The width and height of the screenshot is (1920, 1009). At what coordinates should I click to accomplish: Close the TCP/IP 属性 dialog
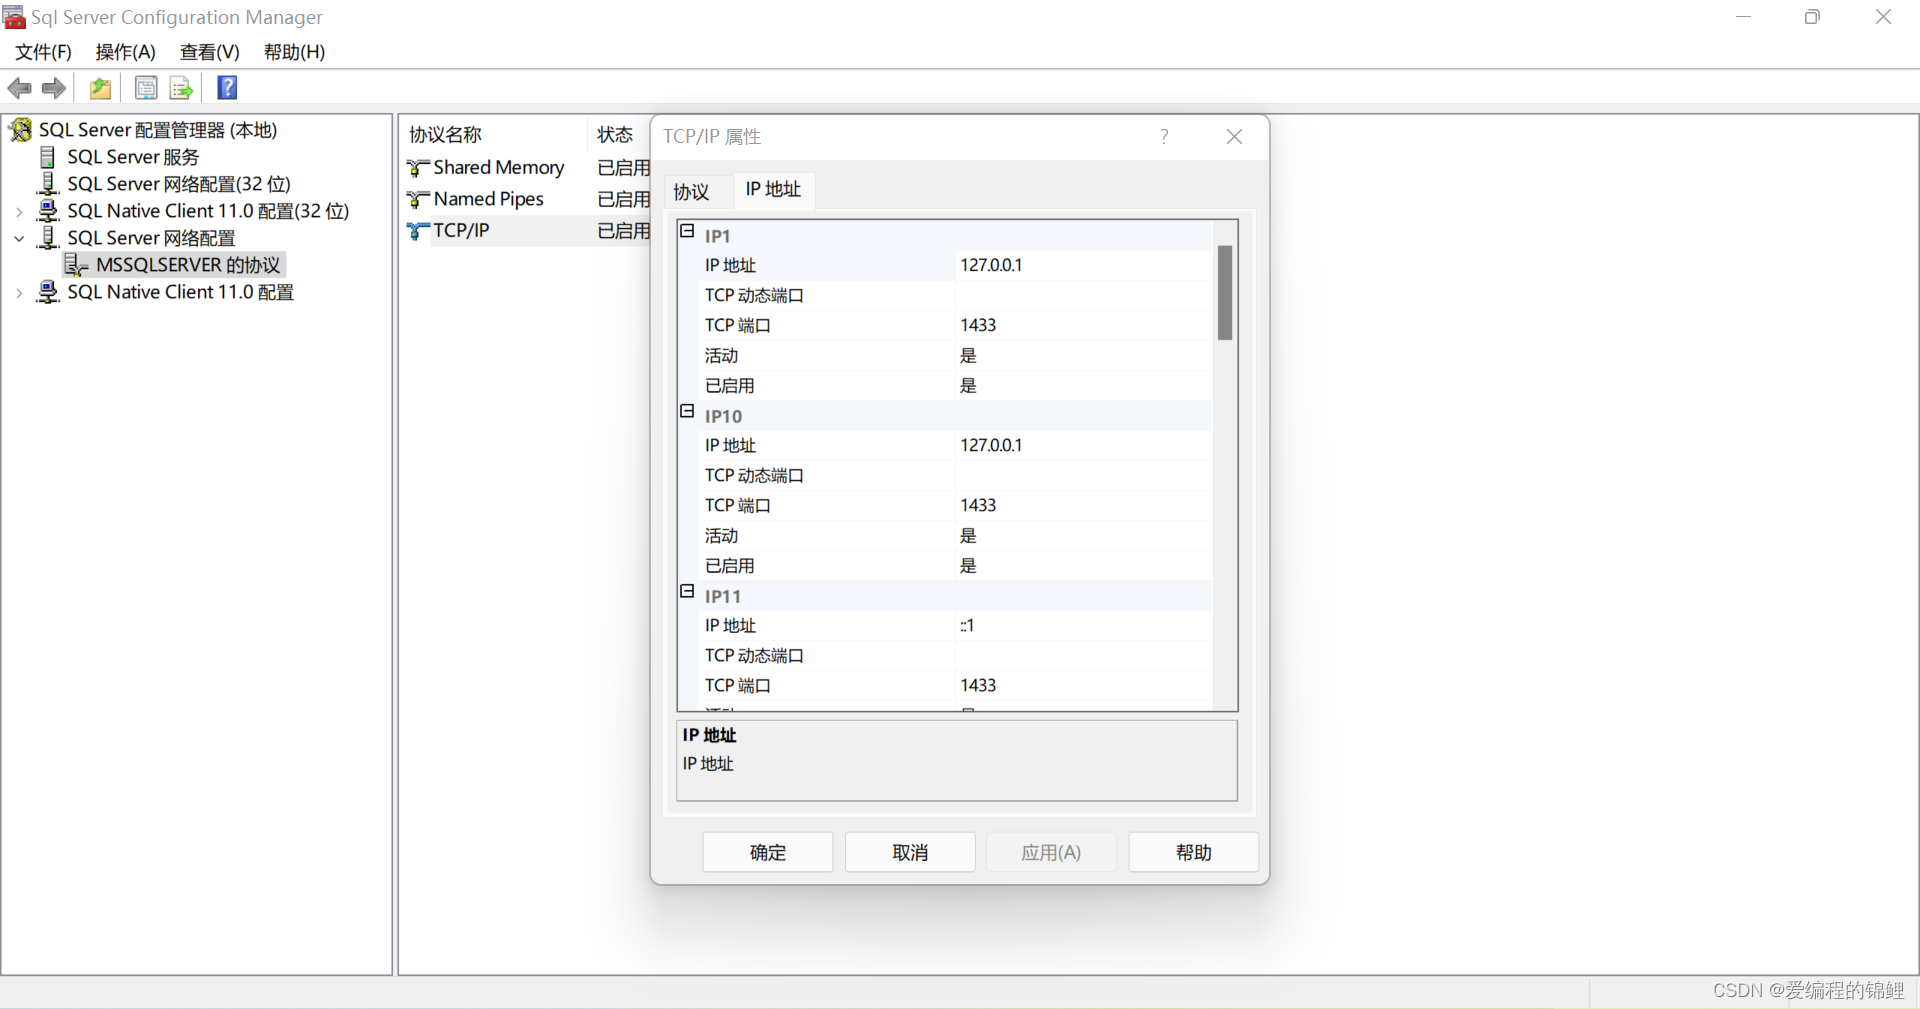click(1235, 137)
